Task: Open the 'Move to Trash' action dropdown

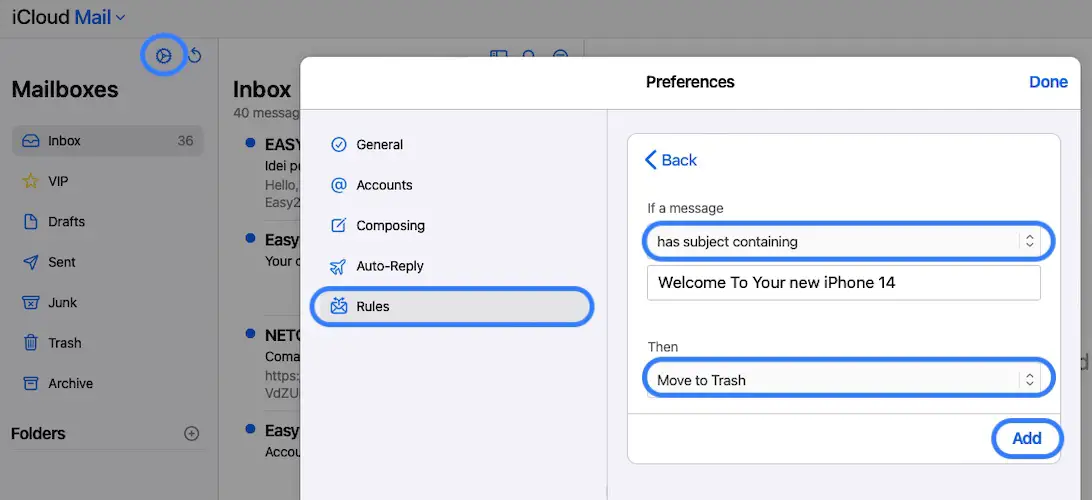Action: pos(845,380)
